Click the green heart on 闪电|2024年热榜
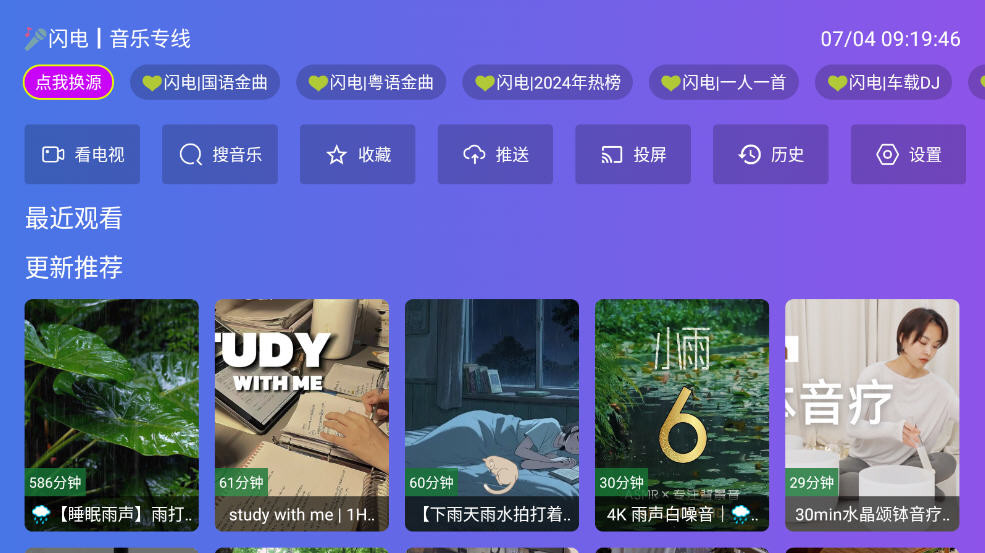 (x=485, y=83)
